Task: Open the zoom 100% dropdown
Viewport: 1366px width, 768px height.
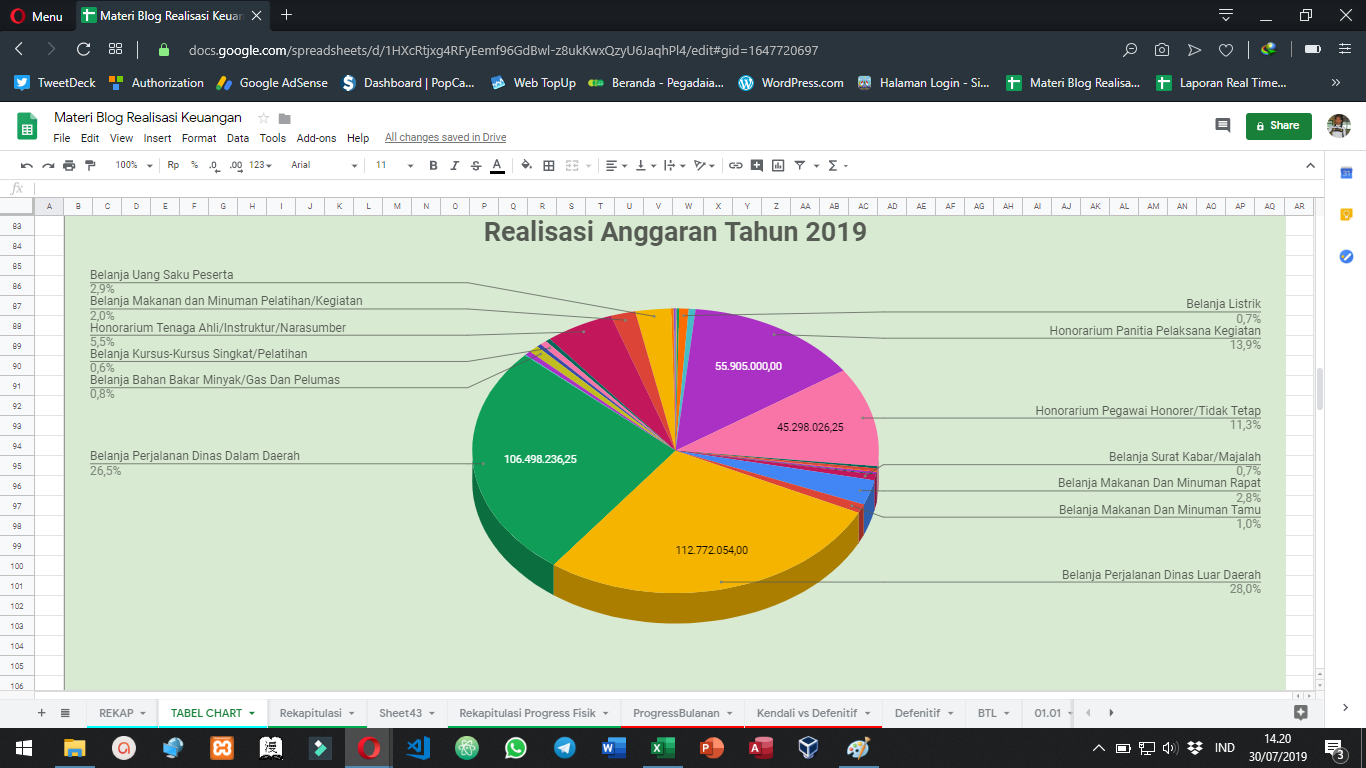Action: tap(133, 165)
